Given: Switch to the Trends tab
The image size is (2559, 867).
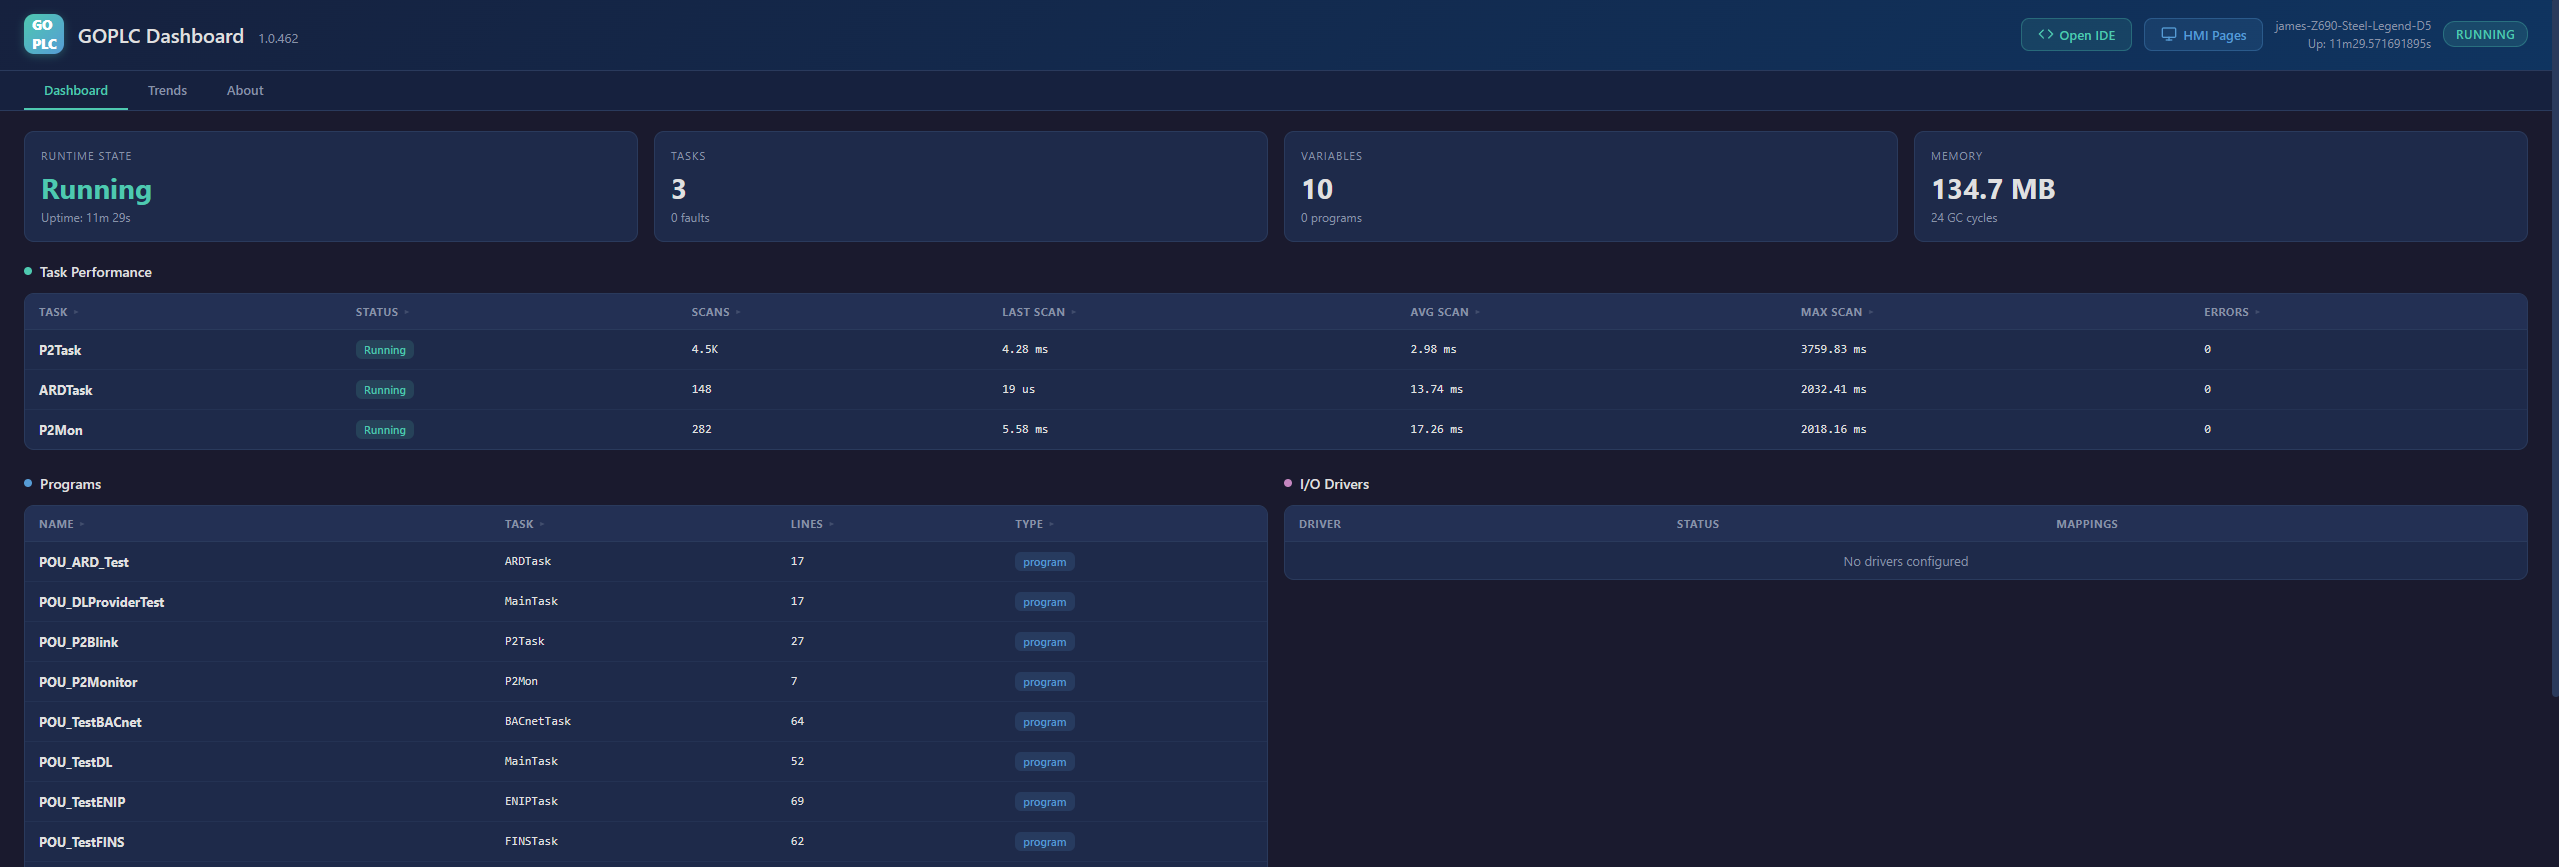Looking at the screenshot, I should coord(167,90).
